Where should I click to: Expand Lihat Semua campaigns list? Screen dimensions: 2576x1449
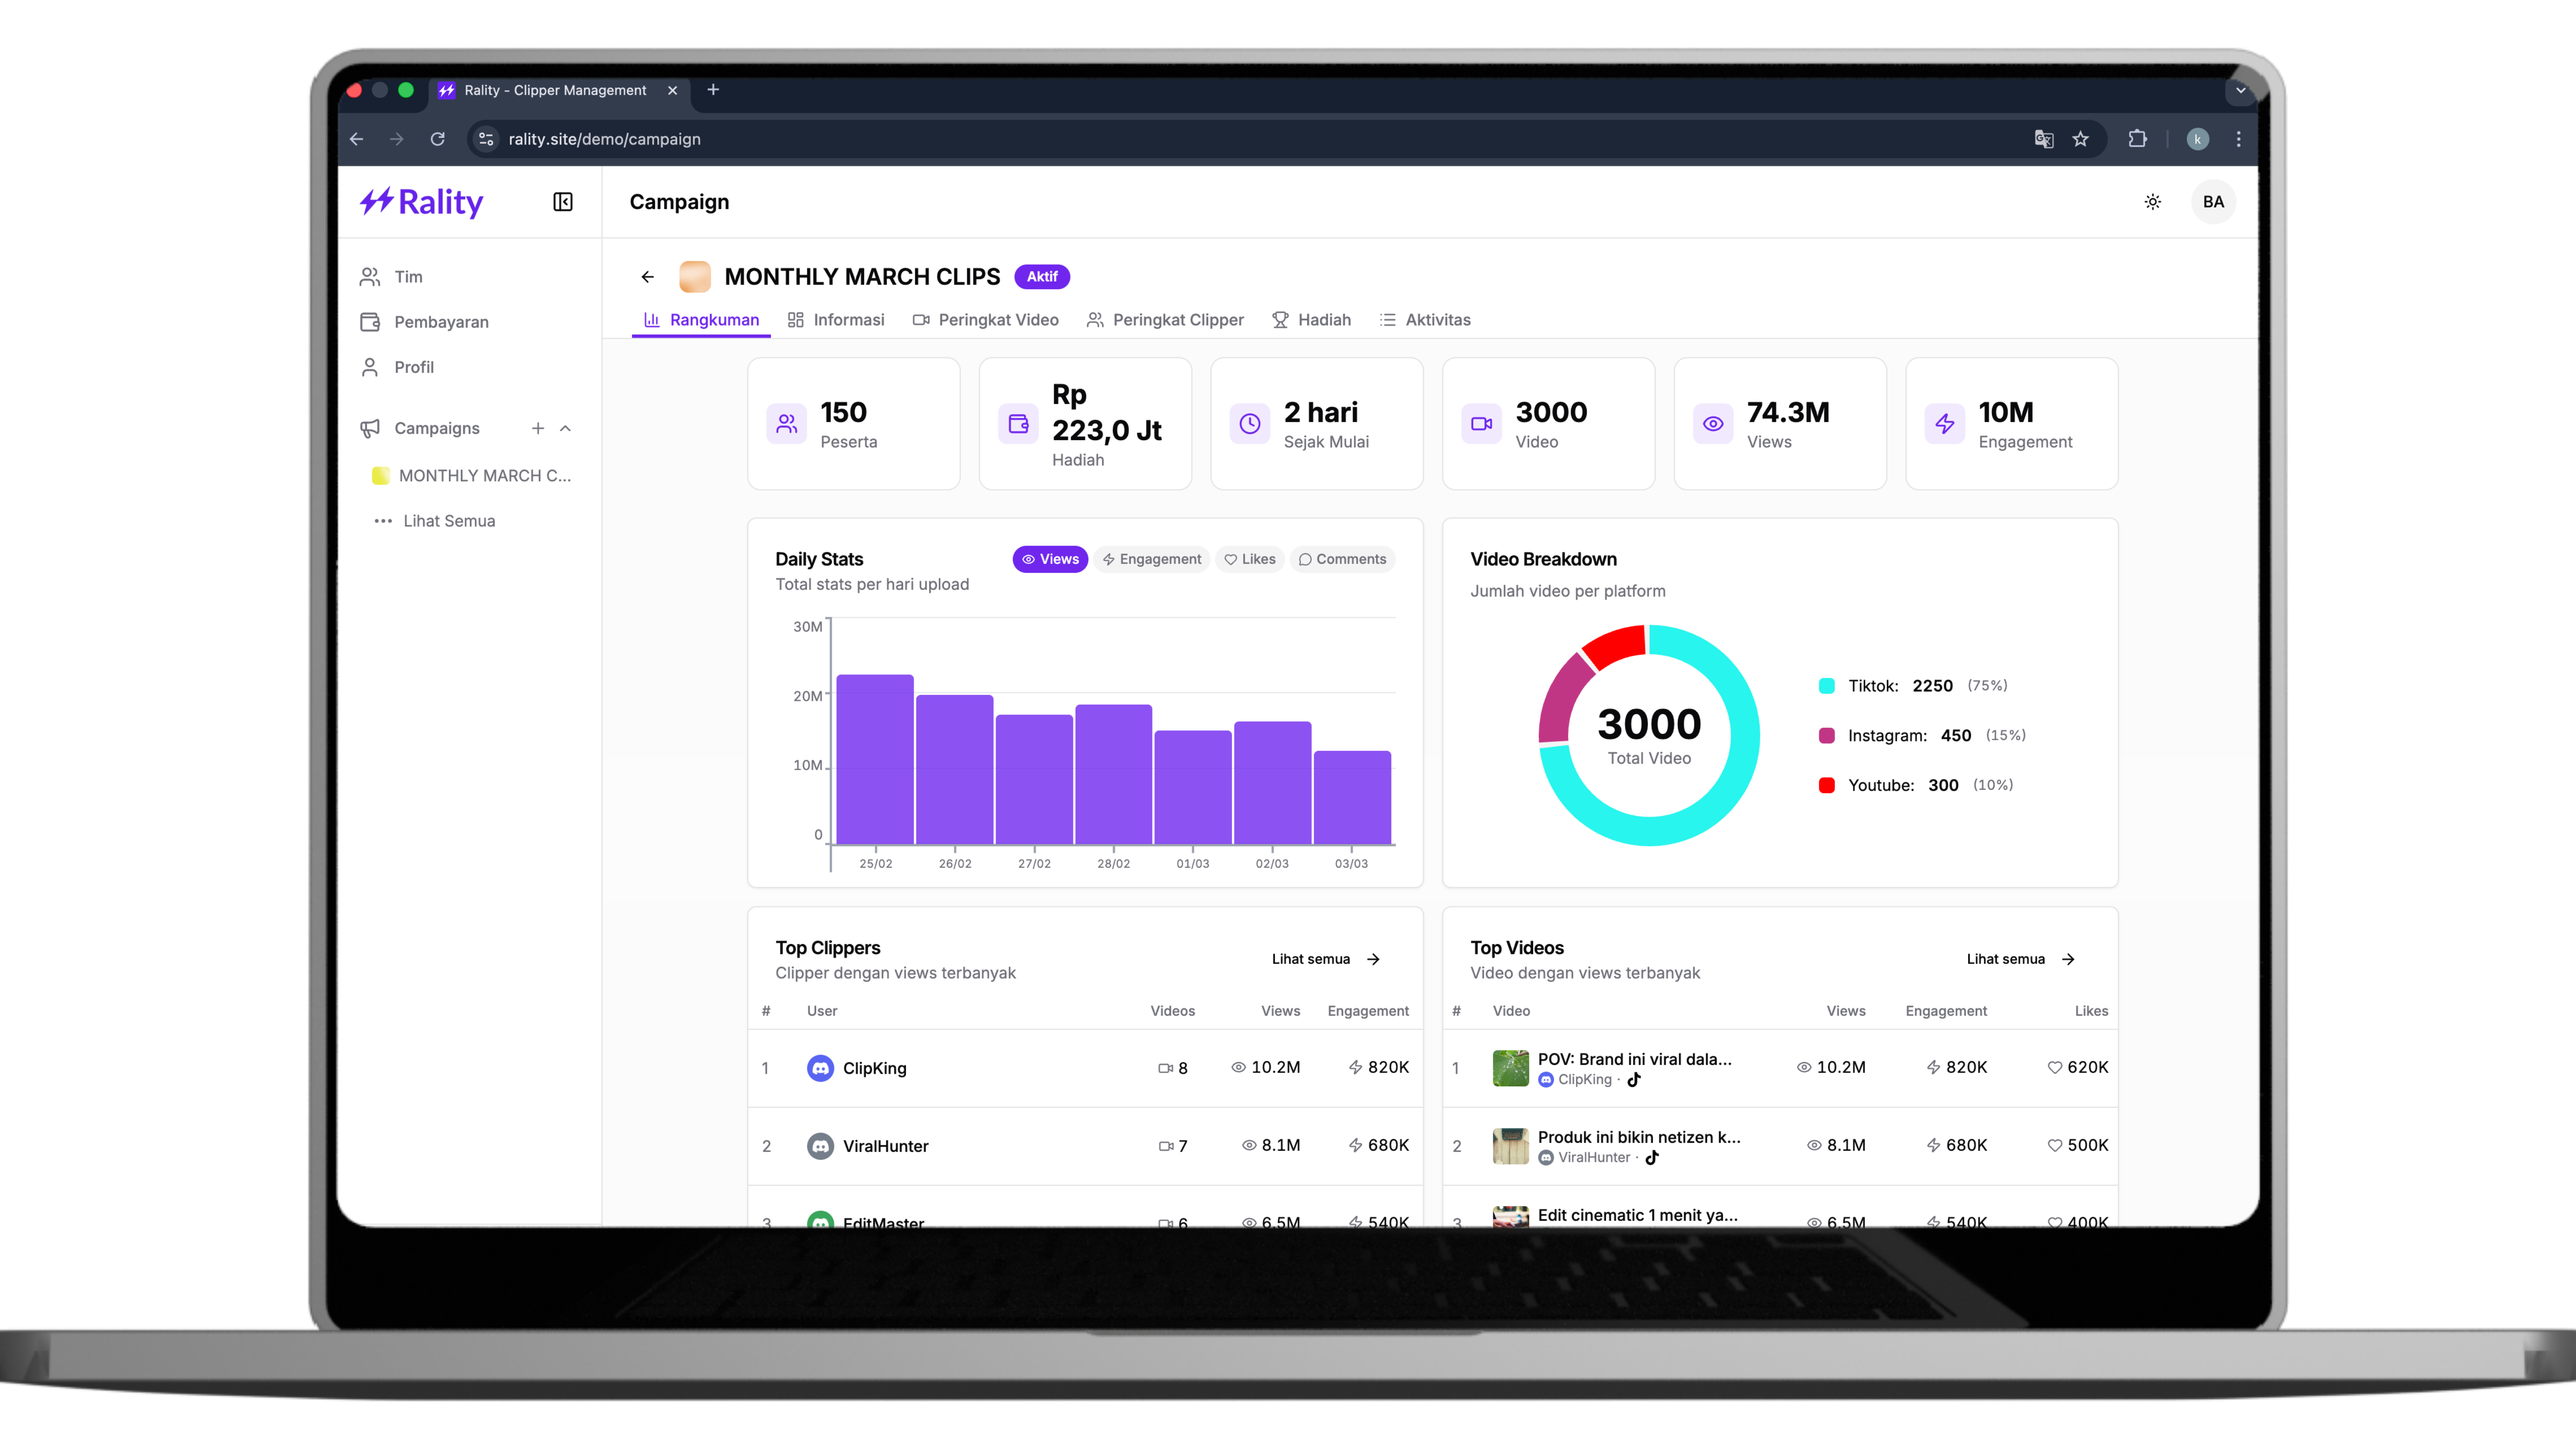(x=449, y=521)
